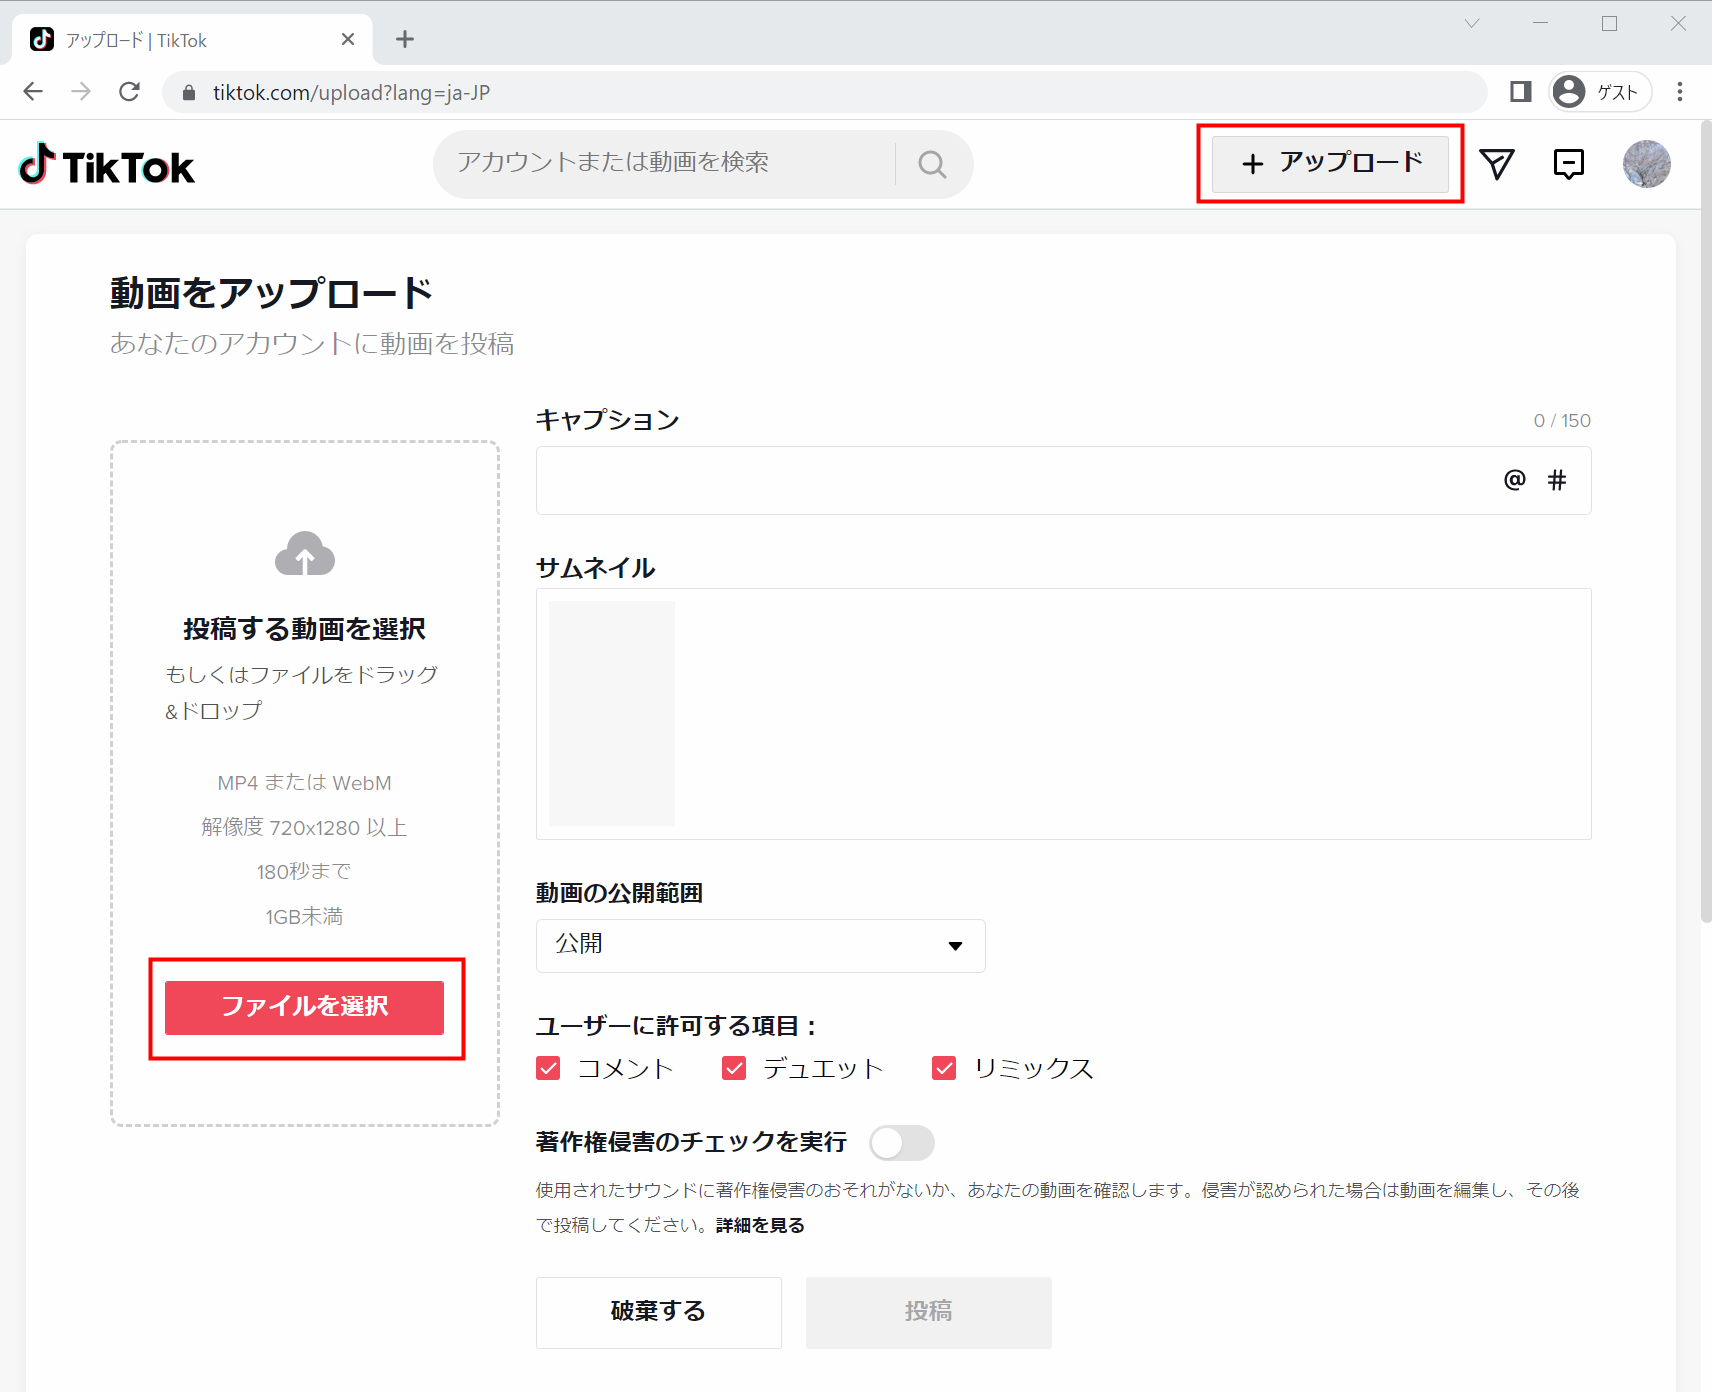Open the 詳細を見る link

pos(760,1225)
